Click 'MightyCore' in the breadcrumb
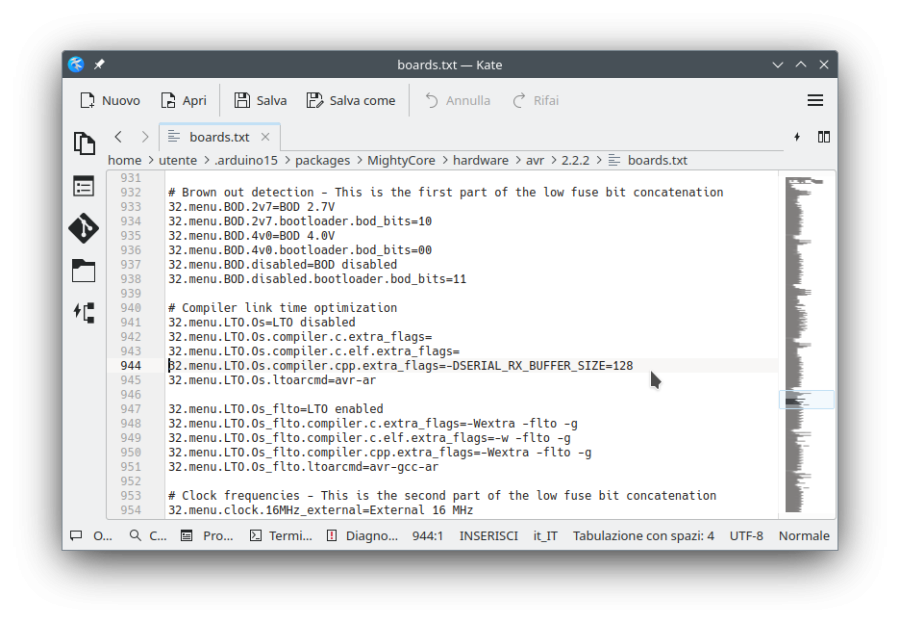Screen dimensions: 900x623 point(401,160)
